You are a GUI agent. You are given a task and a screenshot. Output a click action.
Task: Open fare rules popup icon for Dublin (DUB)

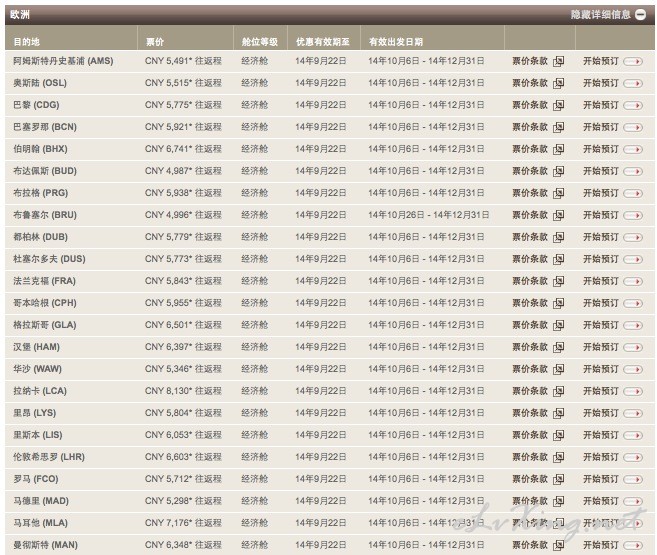point(558,237)
